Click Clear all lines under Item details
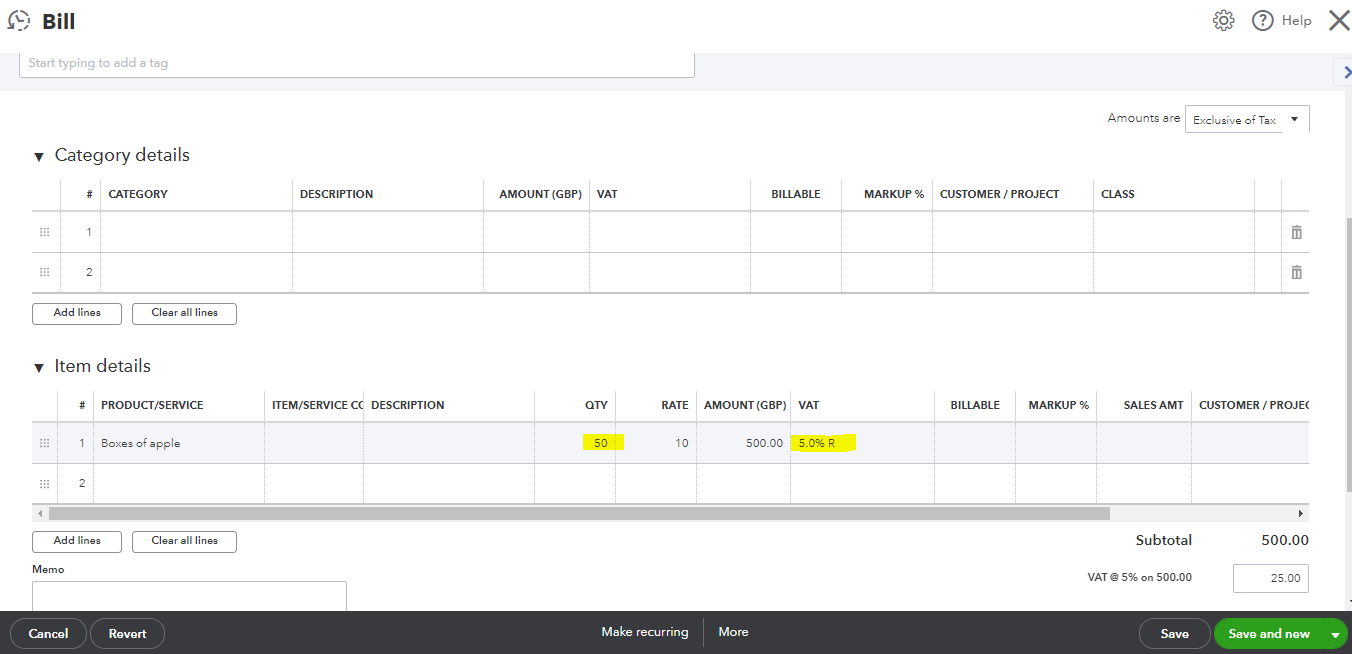The width and height of the screenshot is (1352, 654). click(184, 541)
